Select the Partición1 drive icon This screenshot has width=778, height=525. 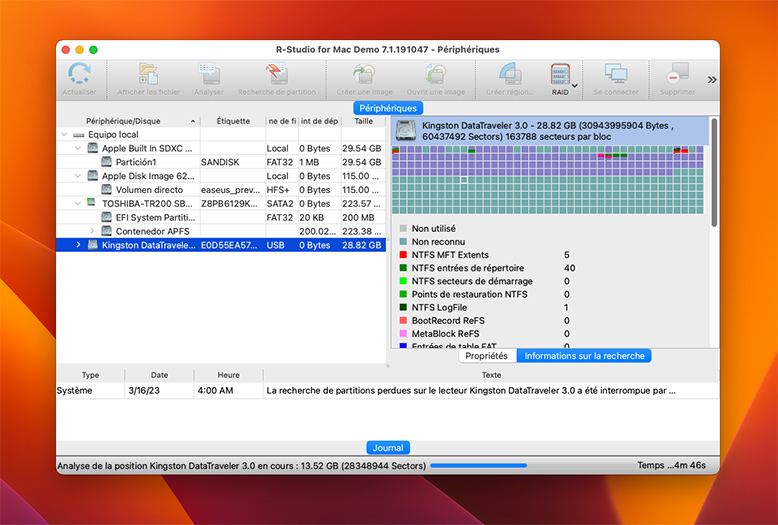(106, 162)
